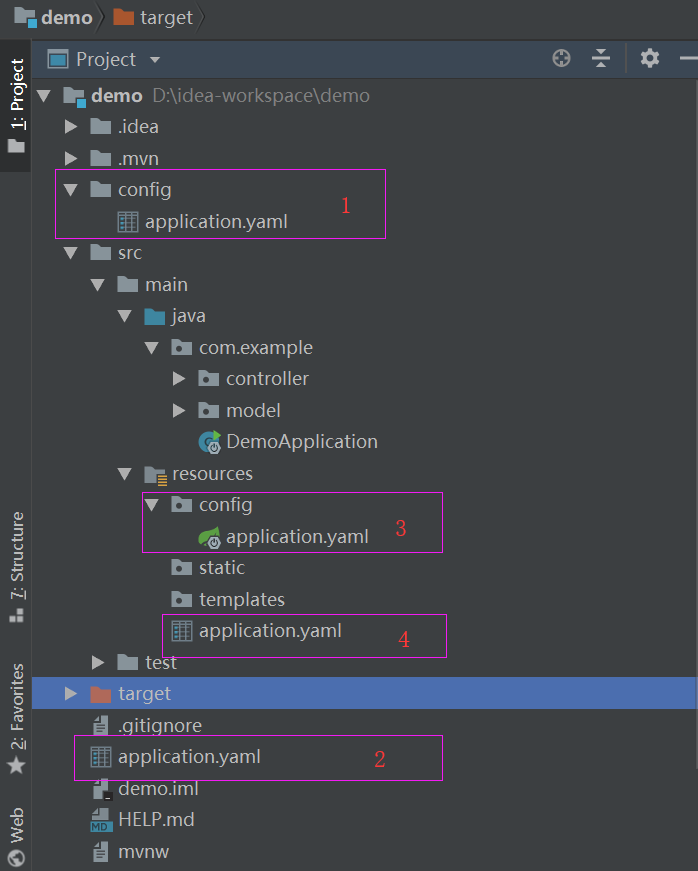This screenshot has width=698, height=871.
Task: Click the Spring leaf icon on resources/config application.yaml
Action: coord(212,536)
